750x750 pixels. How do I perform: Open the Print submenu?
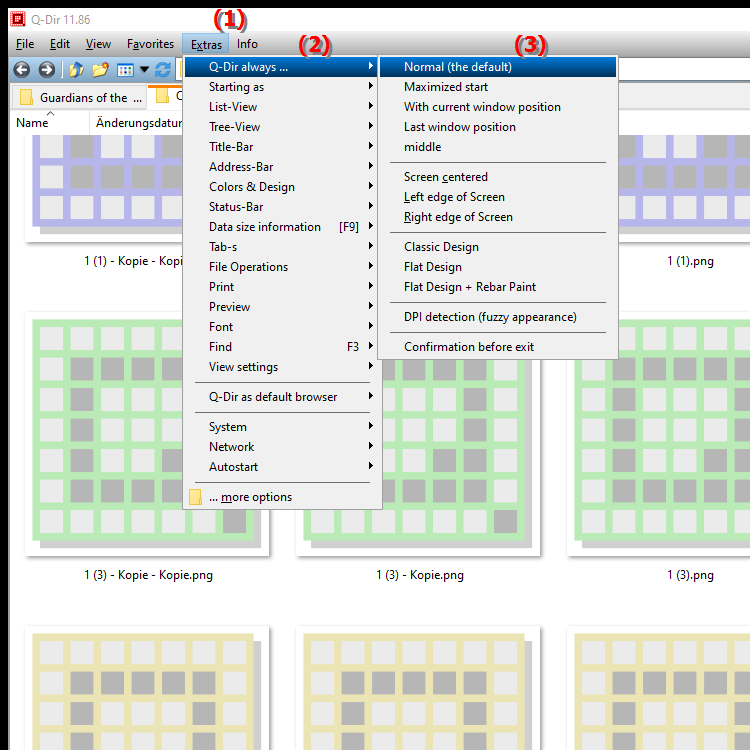point(281,287)
